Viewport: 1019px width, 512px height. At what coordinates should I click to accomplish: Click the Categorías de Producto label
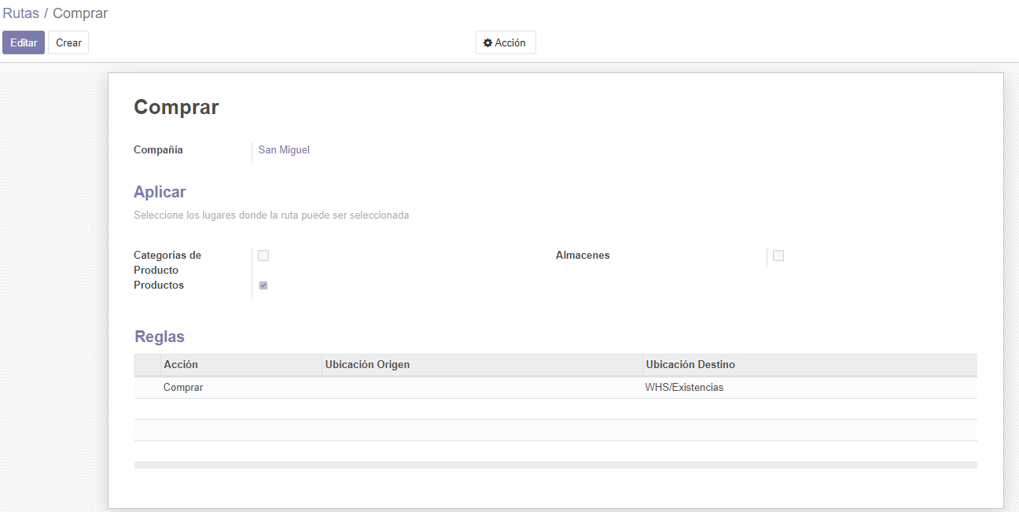[168, 262]
